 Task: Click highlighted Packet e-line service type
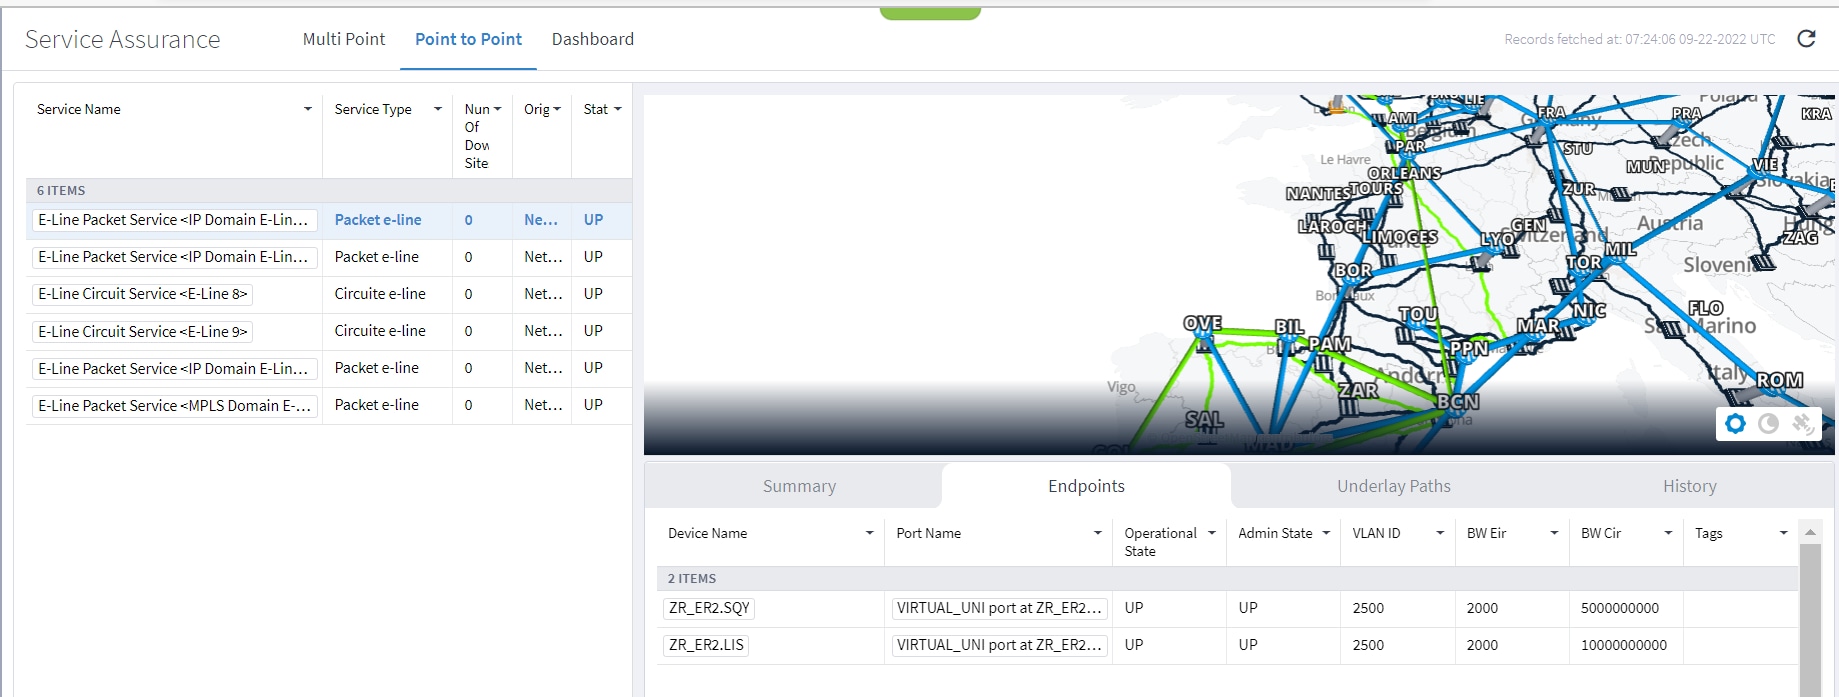[x=377, y=220]
